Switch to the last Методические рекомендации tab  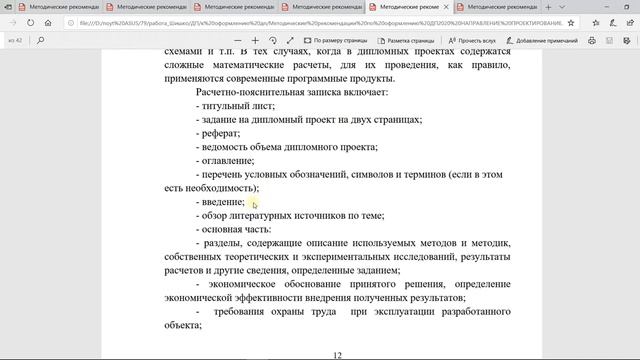pyautogui.click(x=498, y=7)
